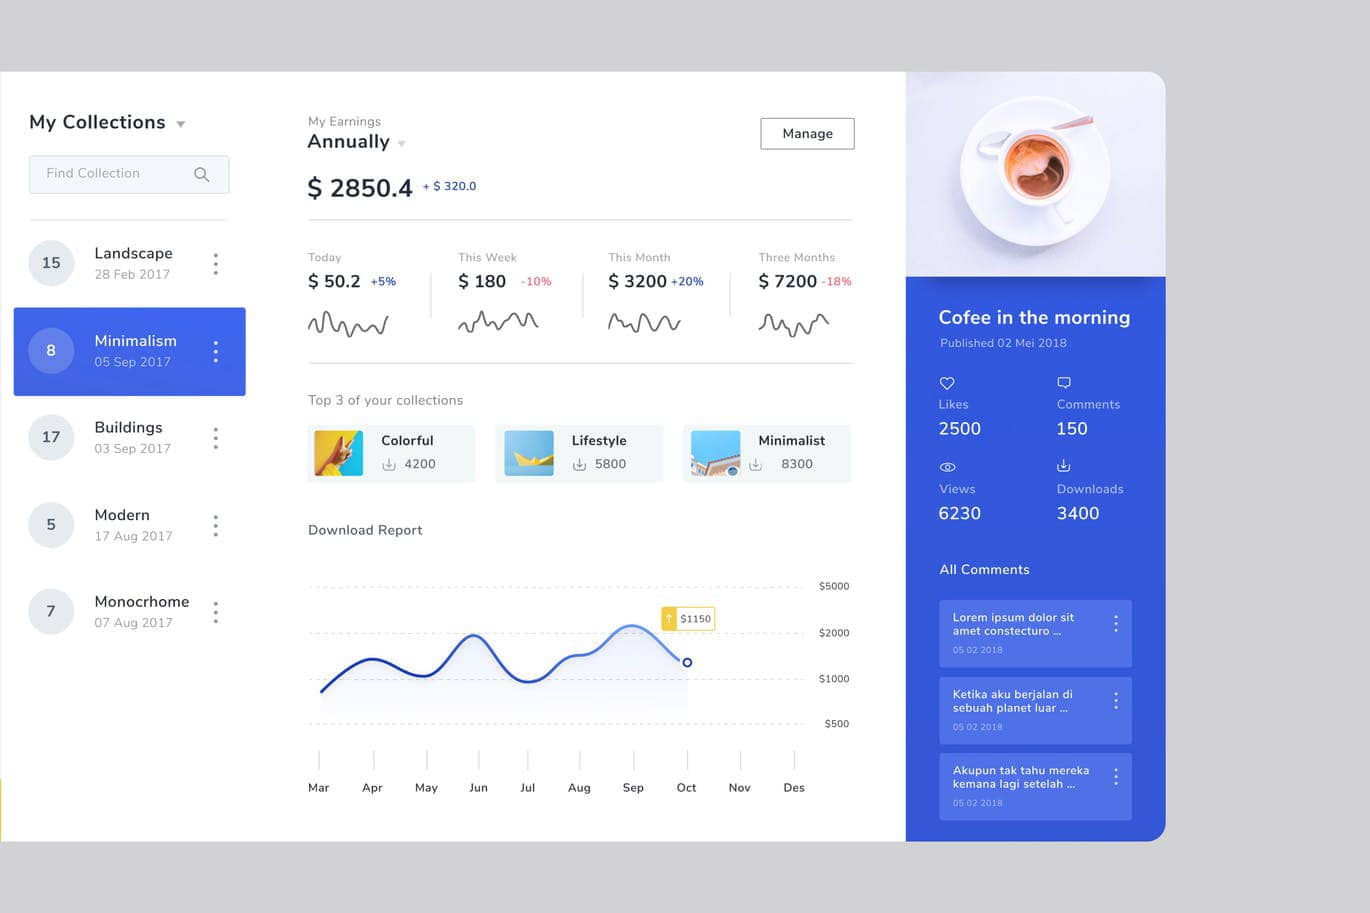Click the Find Collection search field

[115, 174]
